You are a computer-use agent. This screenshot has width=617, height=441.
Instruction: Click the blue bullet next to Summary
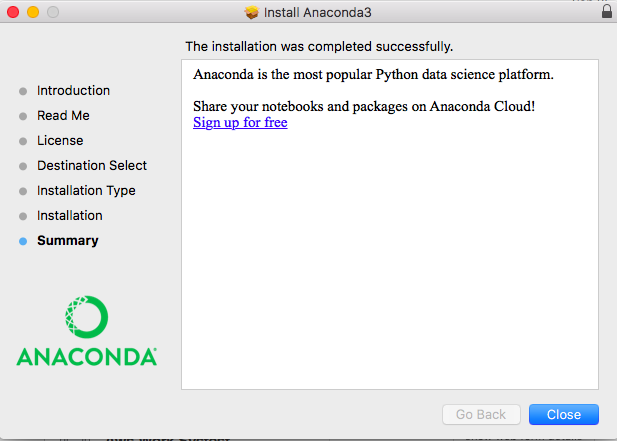[x=23, y=241]
